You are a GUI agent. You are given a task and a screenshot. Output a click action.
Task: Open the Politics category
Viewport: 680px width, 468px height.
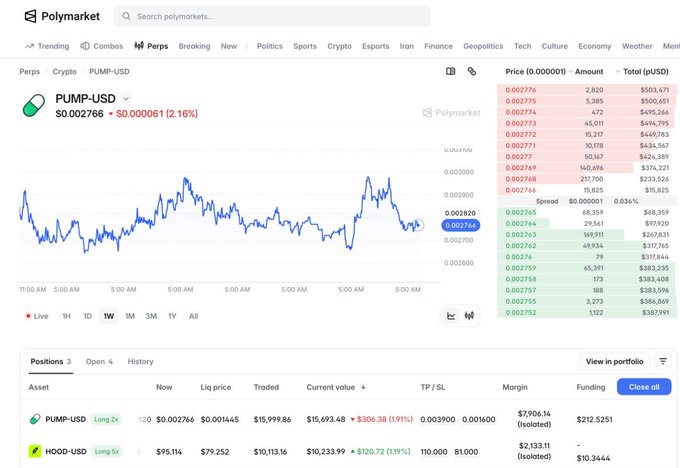pyautogui.click(x=269, y=46)
